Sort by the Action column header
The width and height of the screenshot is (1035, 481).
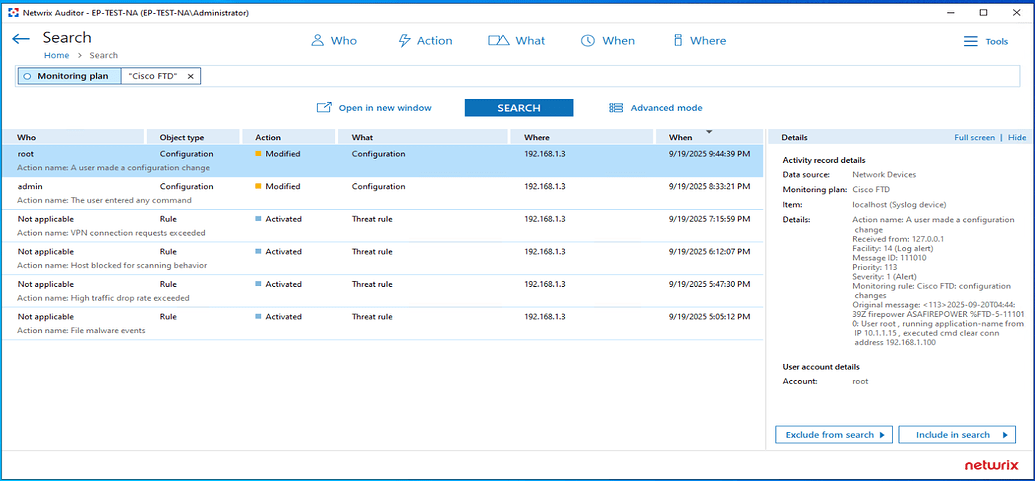coord(289,137)
